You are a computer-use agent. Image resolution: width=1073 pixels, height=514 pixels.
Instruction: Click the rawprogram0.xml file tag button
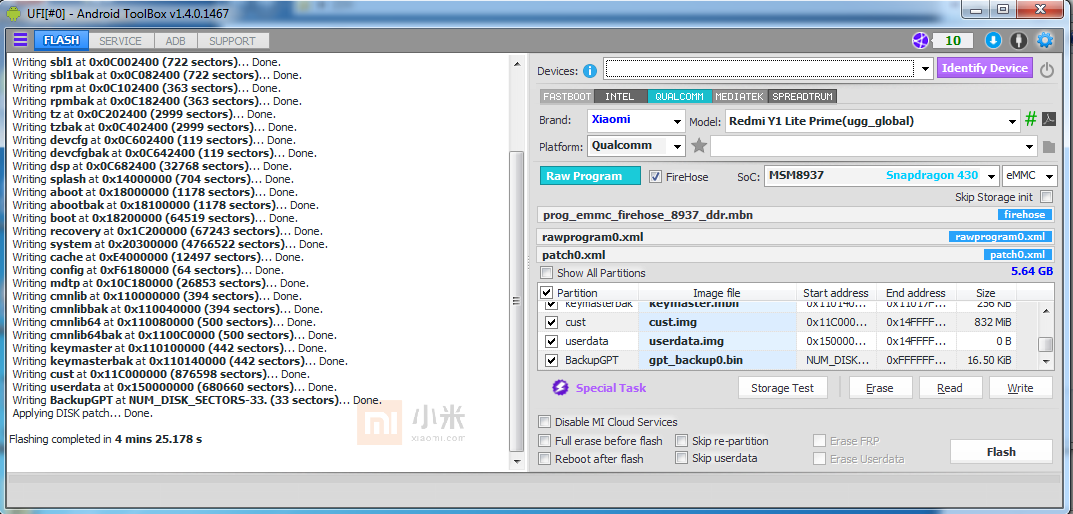pyautogui.click(x=1000, y=237)
